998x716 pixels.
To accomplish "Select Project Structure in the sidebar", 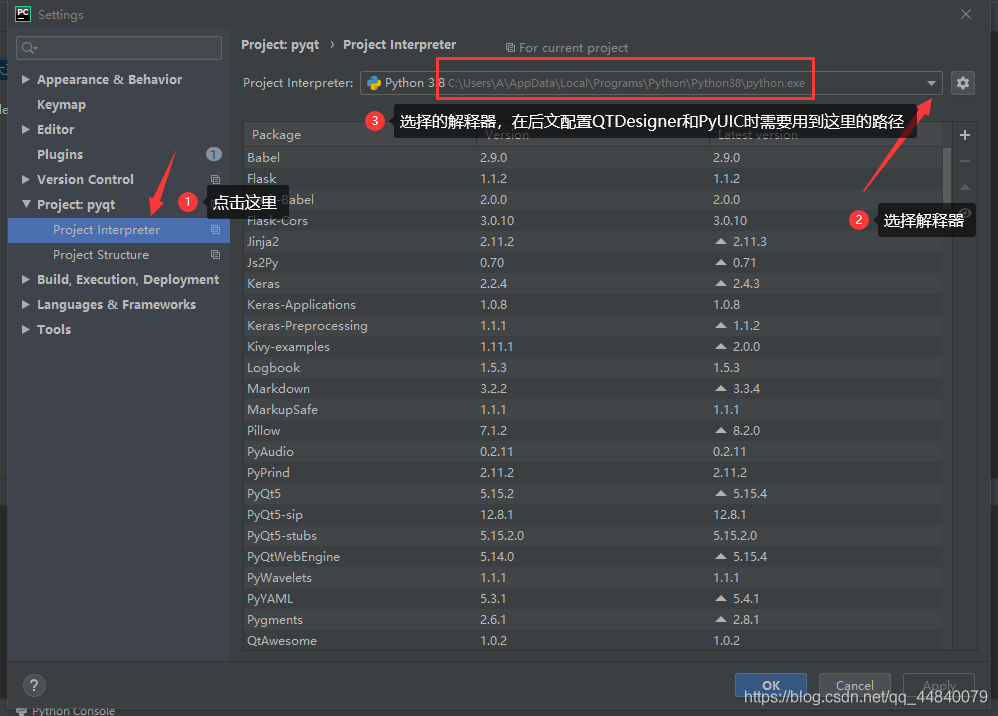I will (x=100, y=255).
